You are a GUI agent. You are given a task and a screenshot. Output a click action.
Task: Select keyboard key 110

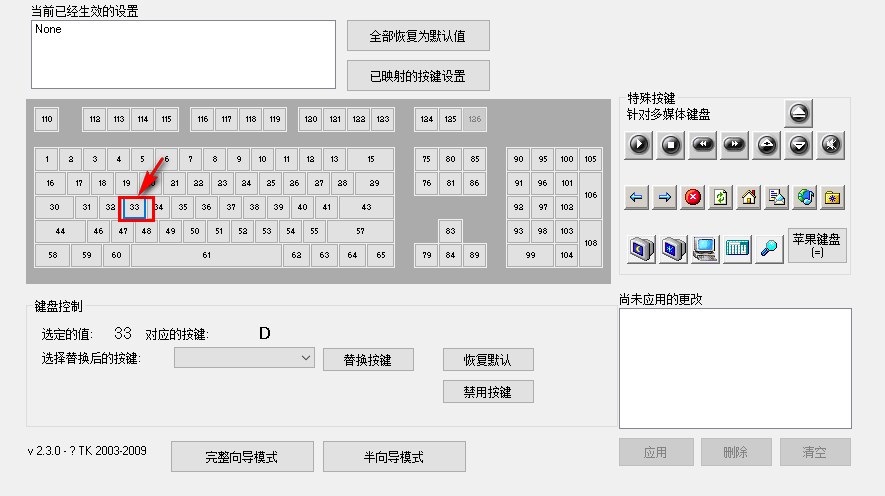click(x=47, y=119)
